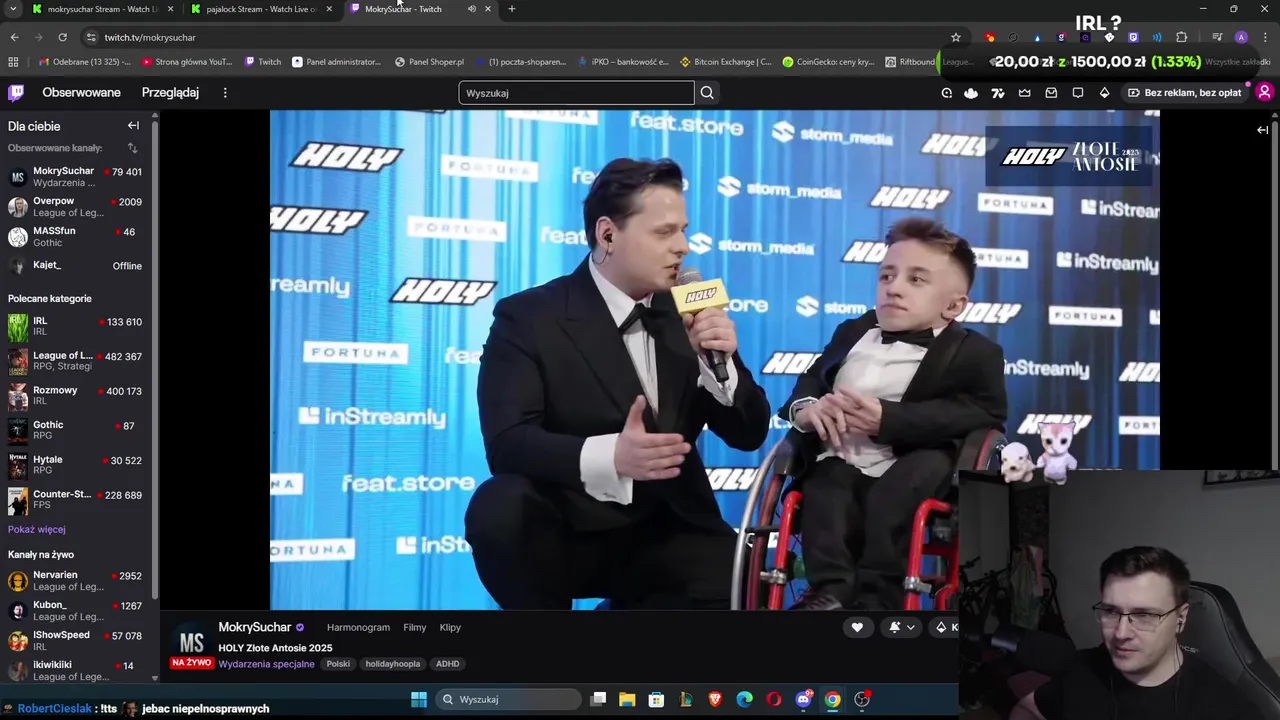Click the sort icon next to Obserwowane kanały
Viewport: 1280px width, 720px height.
tap(132, 148)
